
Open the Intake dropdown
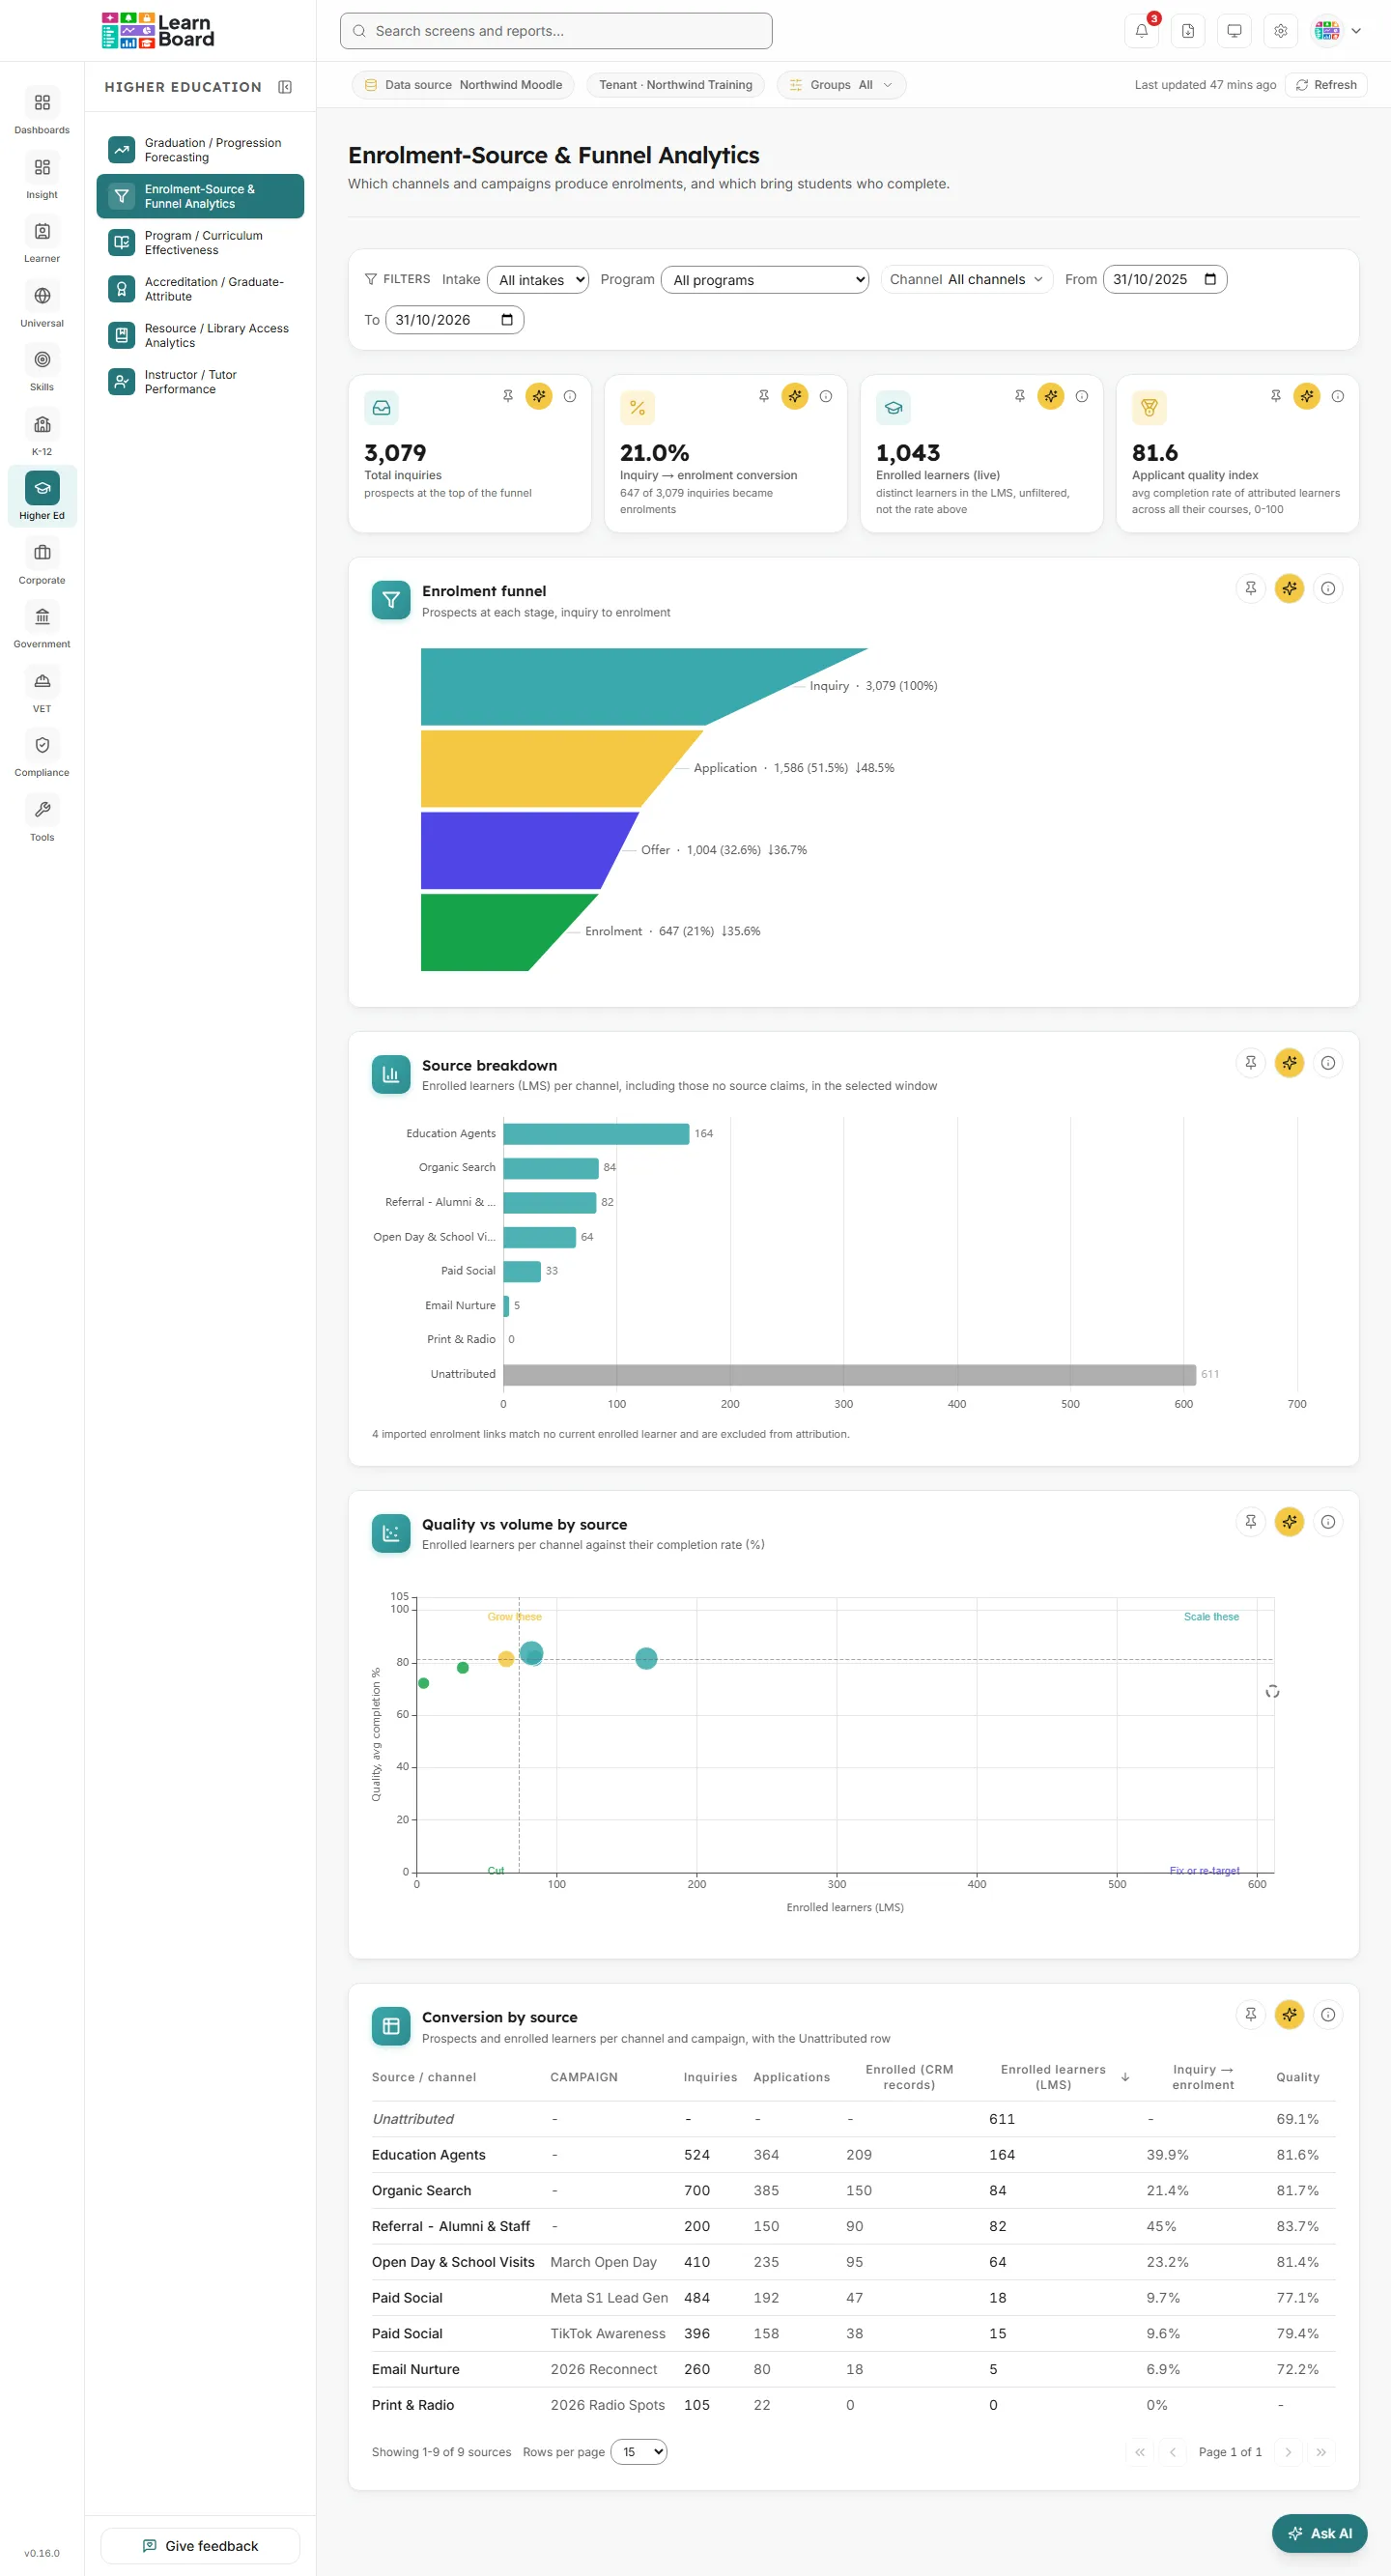(x=538, y=280)
